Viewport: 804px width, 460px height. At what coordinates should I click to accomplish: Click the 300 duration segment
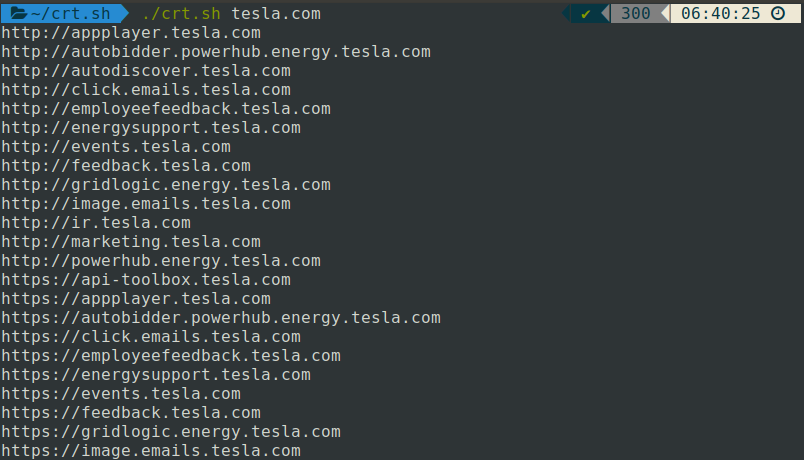(635, 13)
